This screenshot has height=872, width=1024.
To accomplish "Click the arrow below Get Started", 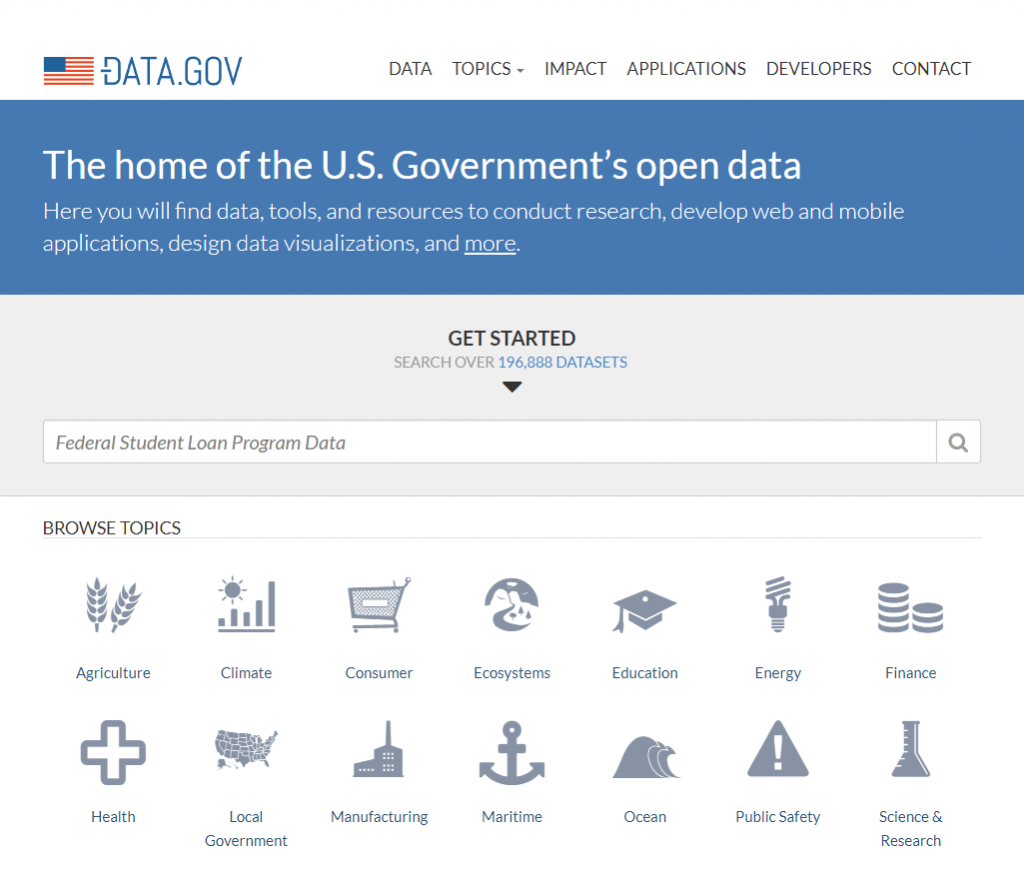I will pos(512,387).
